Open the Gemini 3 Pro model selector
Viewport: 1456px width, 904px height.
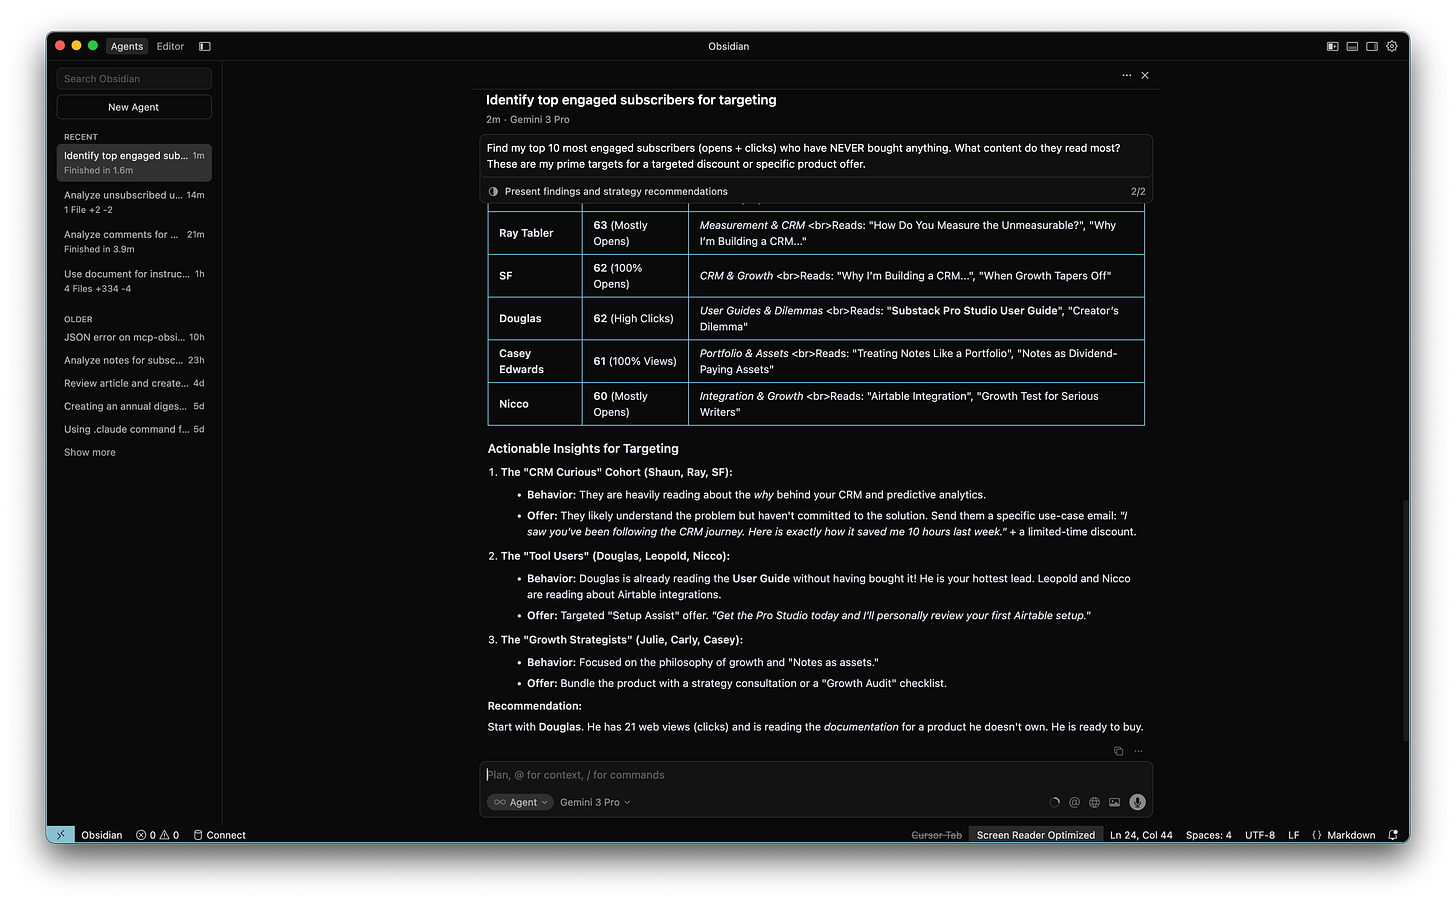pyautogui.click(x=595, y=802)
